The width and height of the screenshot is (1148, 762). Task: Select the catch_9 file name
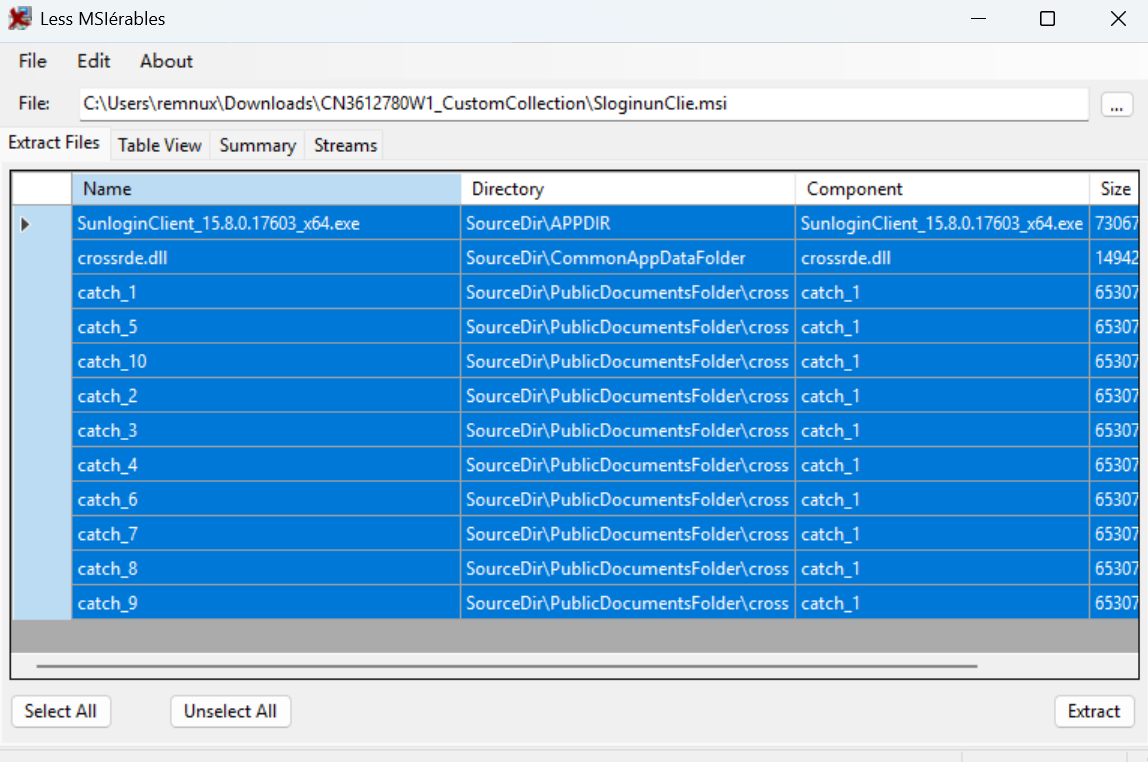tap(266, 602)
